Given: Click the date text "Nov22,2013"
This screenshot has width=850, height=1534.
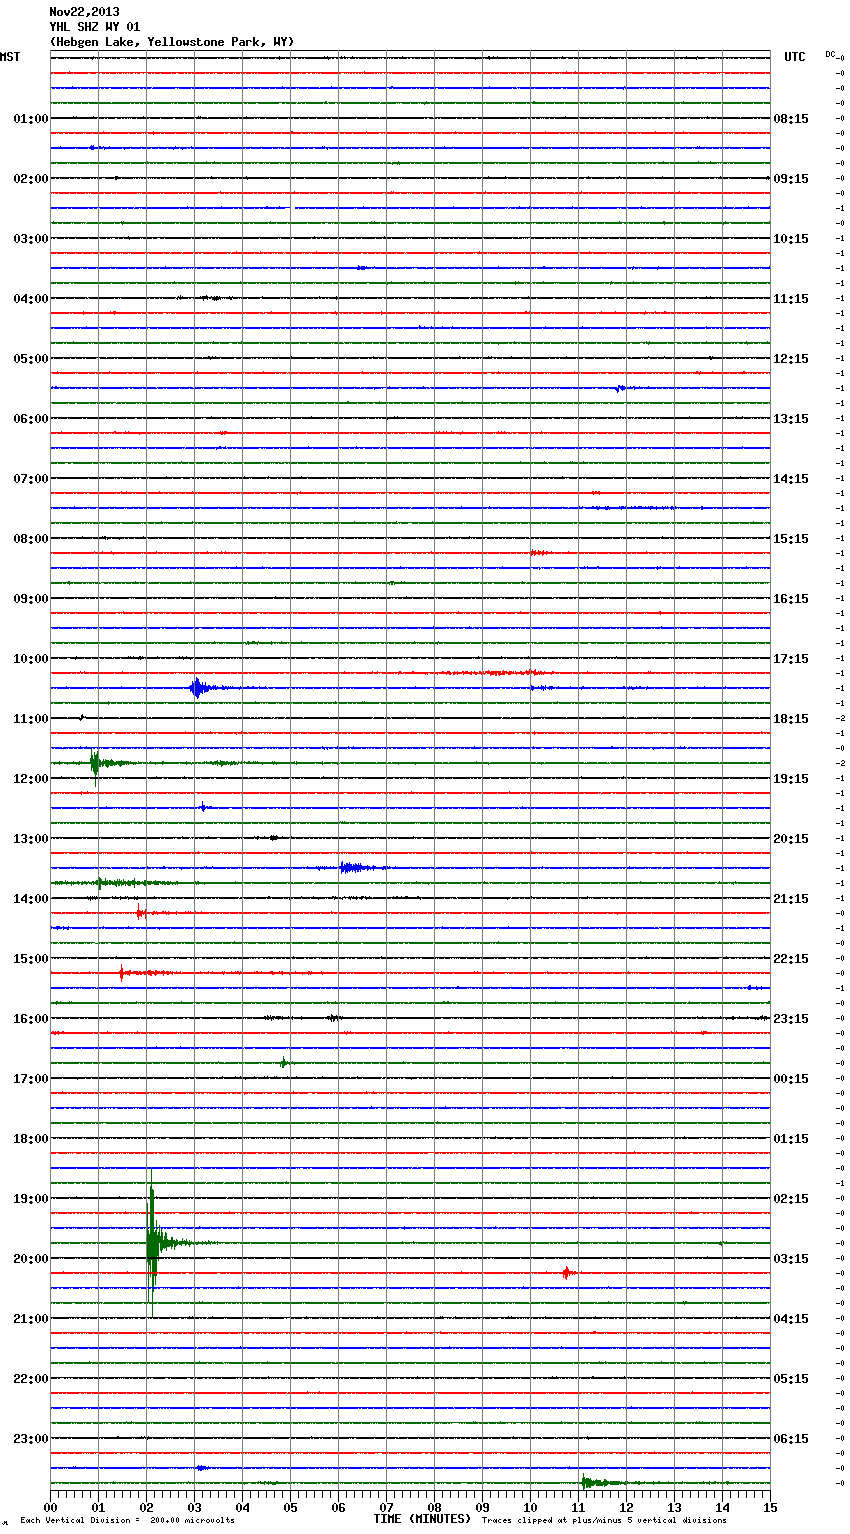Looking at the screenshot, I should pos(84,12).
